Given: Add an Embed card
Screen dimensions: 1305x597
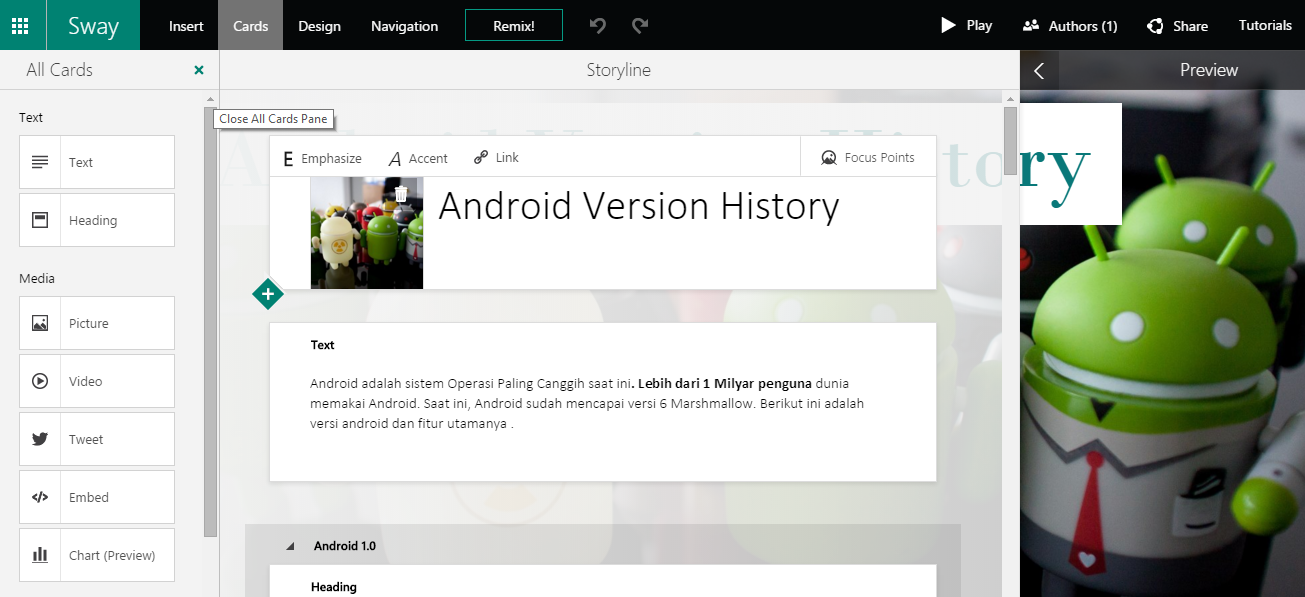Looking at the screenshot, I should (97, 497).
